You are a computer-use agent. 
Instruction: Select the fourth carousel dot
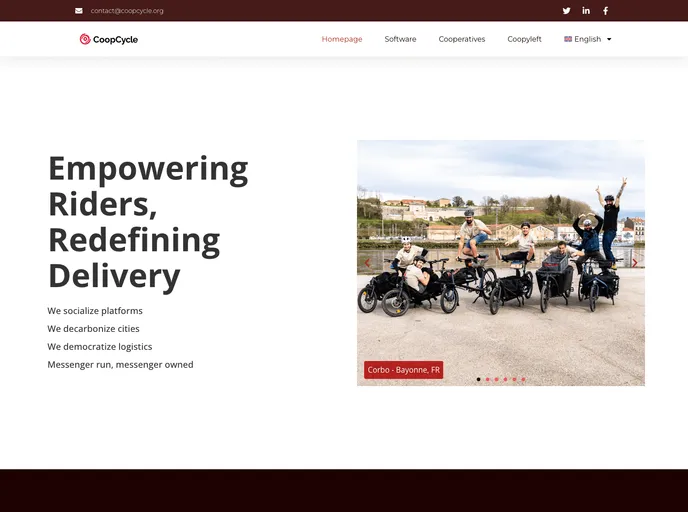tap(505, 379)
